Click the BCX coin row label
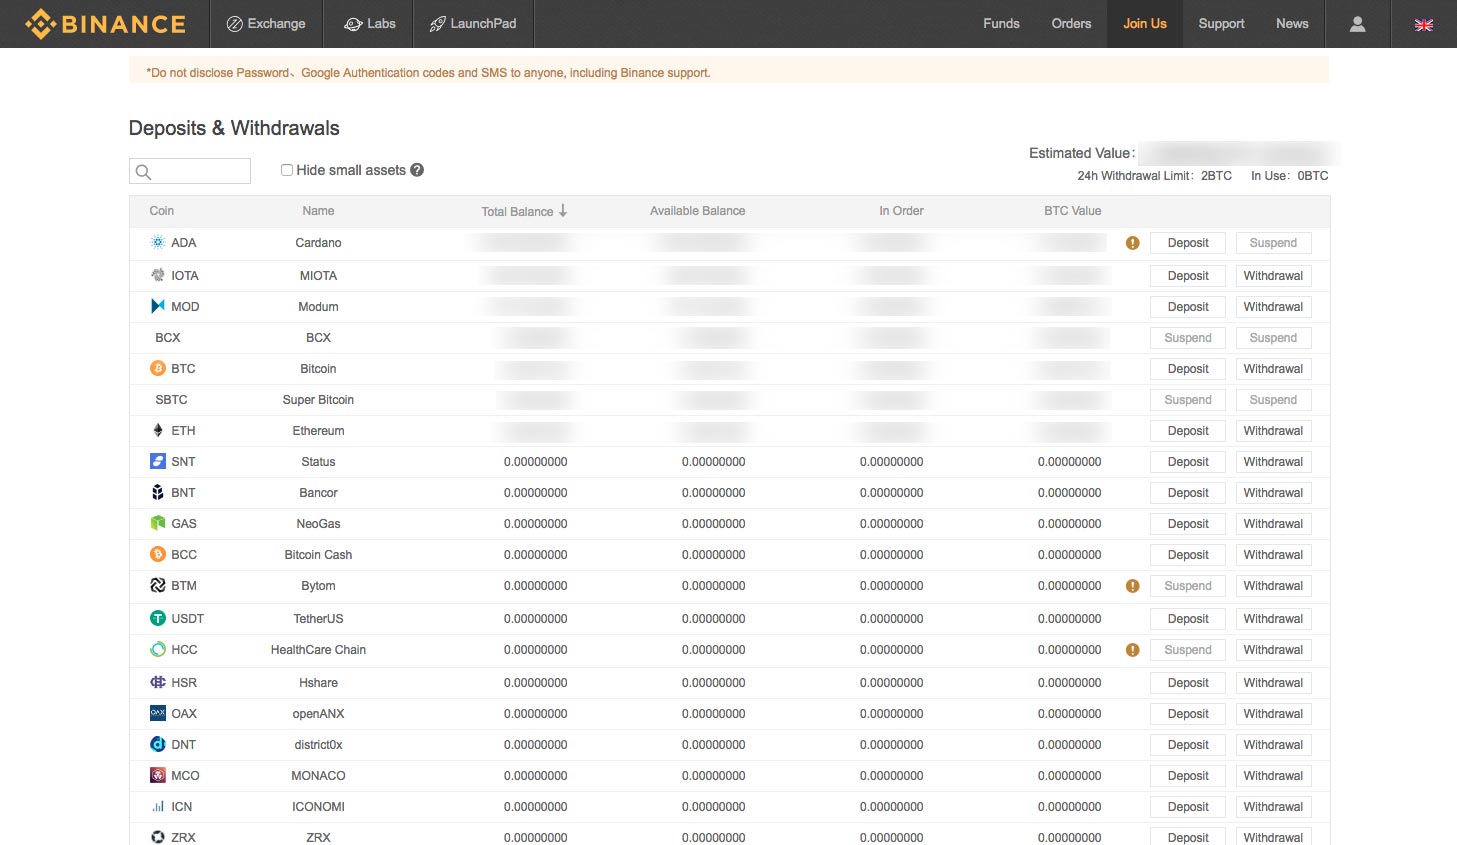Image resolution: width=1457 pixels, height=845 pixels. point(168,338)
